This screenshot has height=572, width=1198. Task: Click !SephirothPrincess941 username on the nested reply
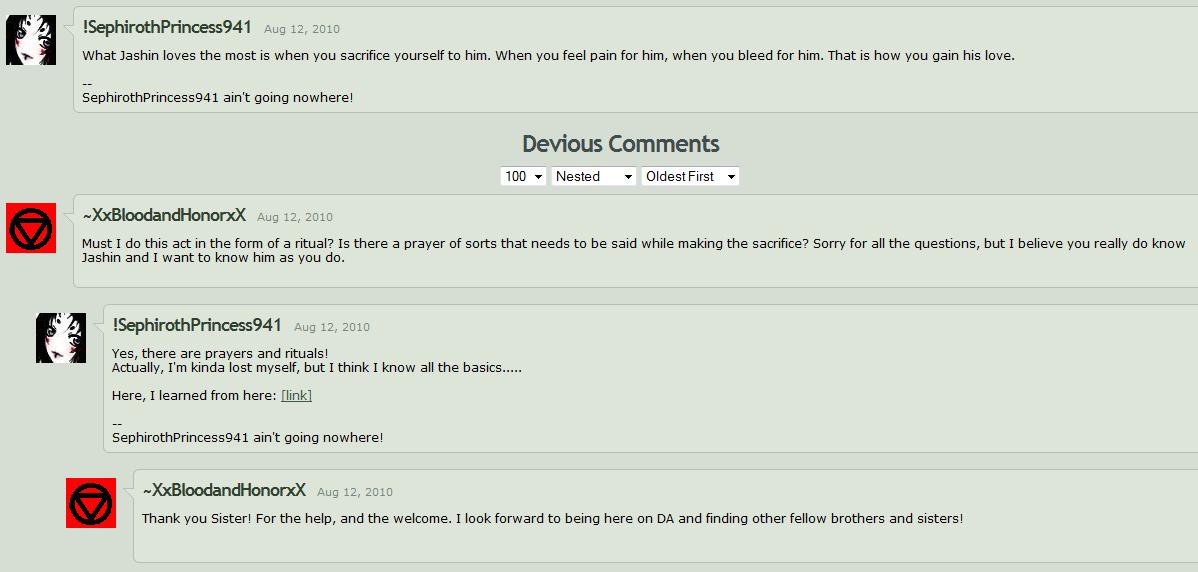(x=197, y=325)
